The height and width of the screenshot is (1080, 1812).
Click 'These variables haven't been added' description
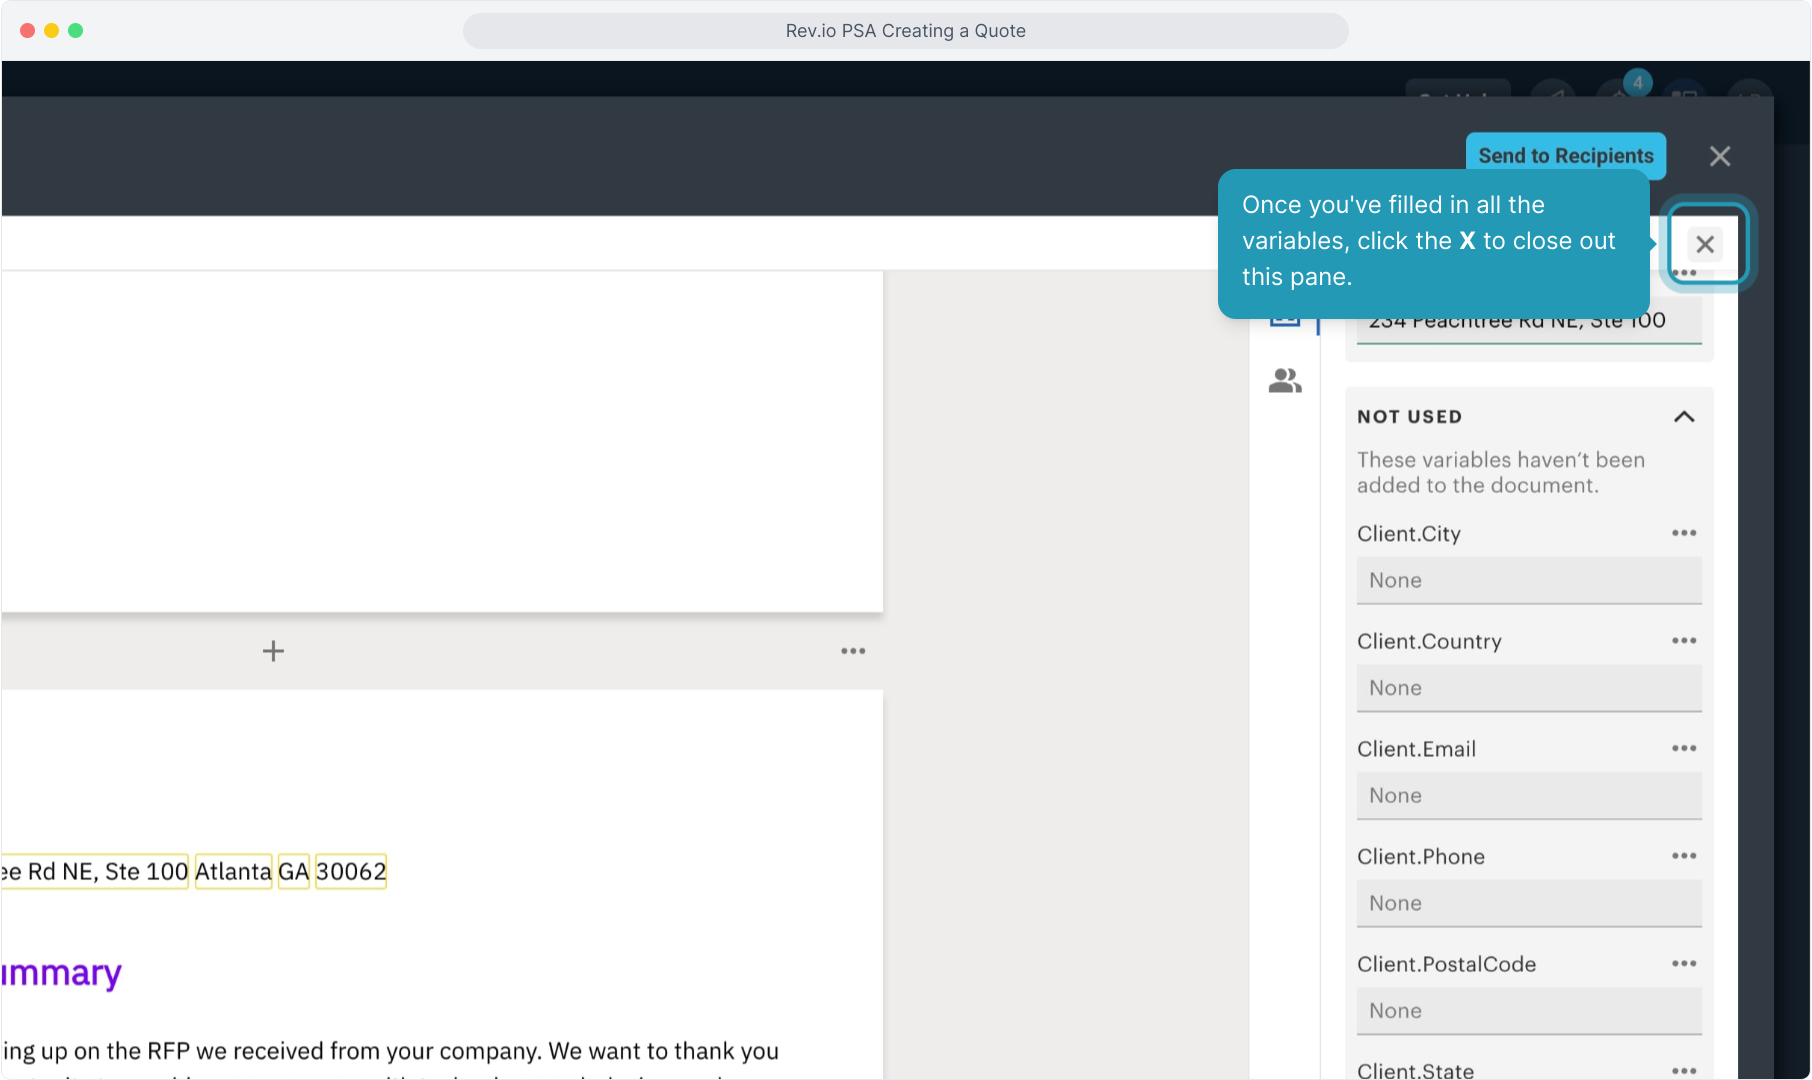(1500, 472)
